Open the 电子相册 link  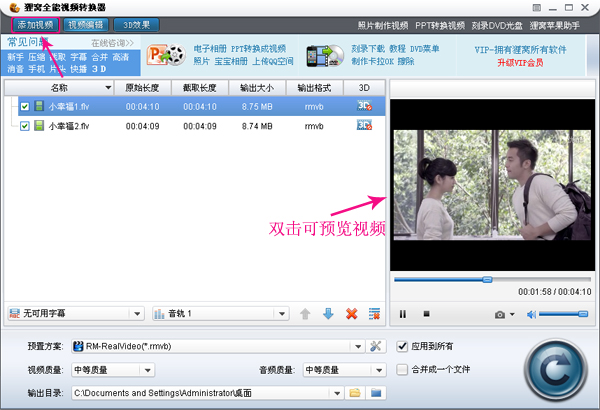tap(210, 49)
